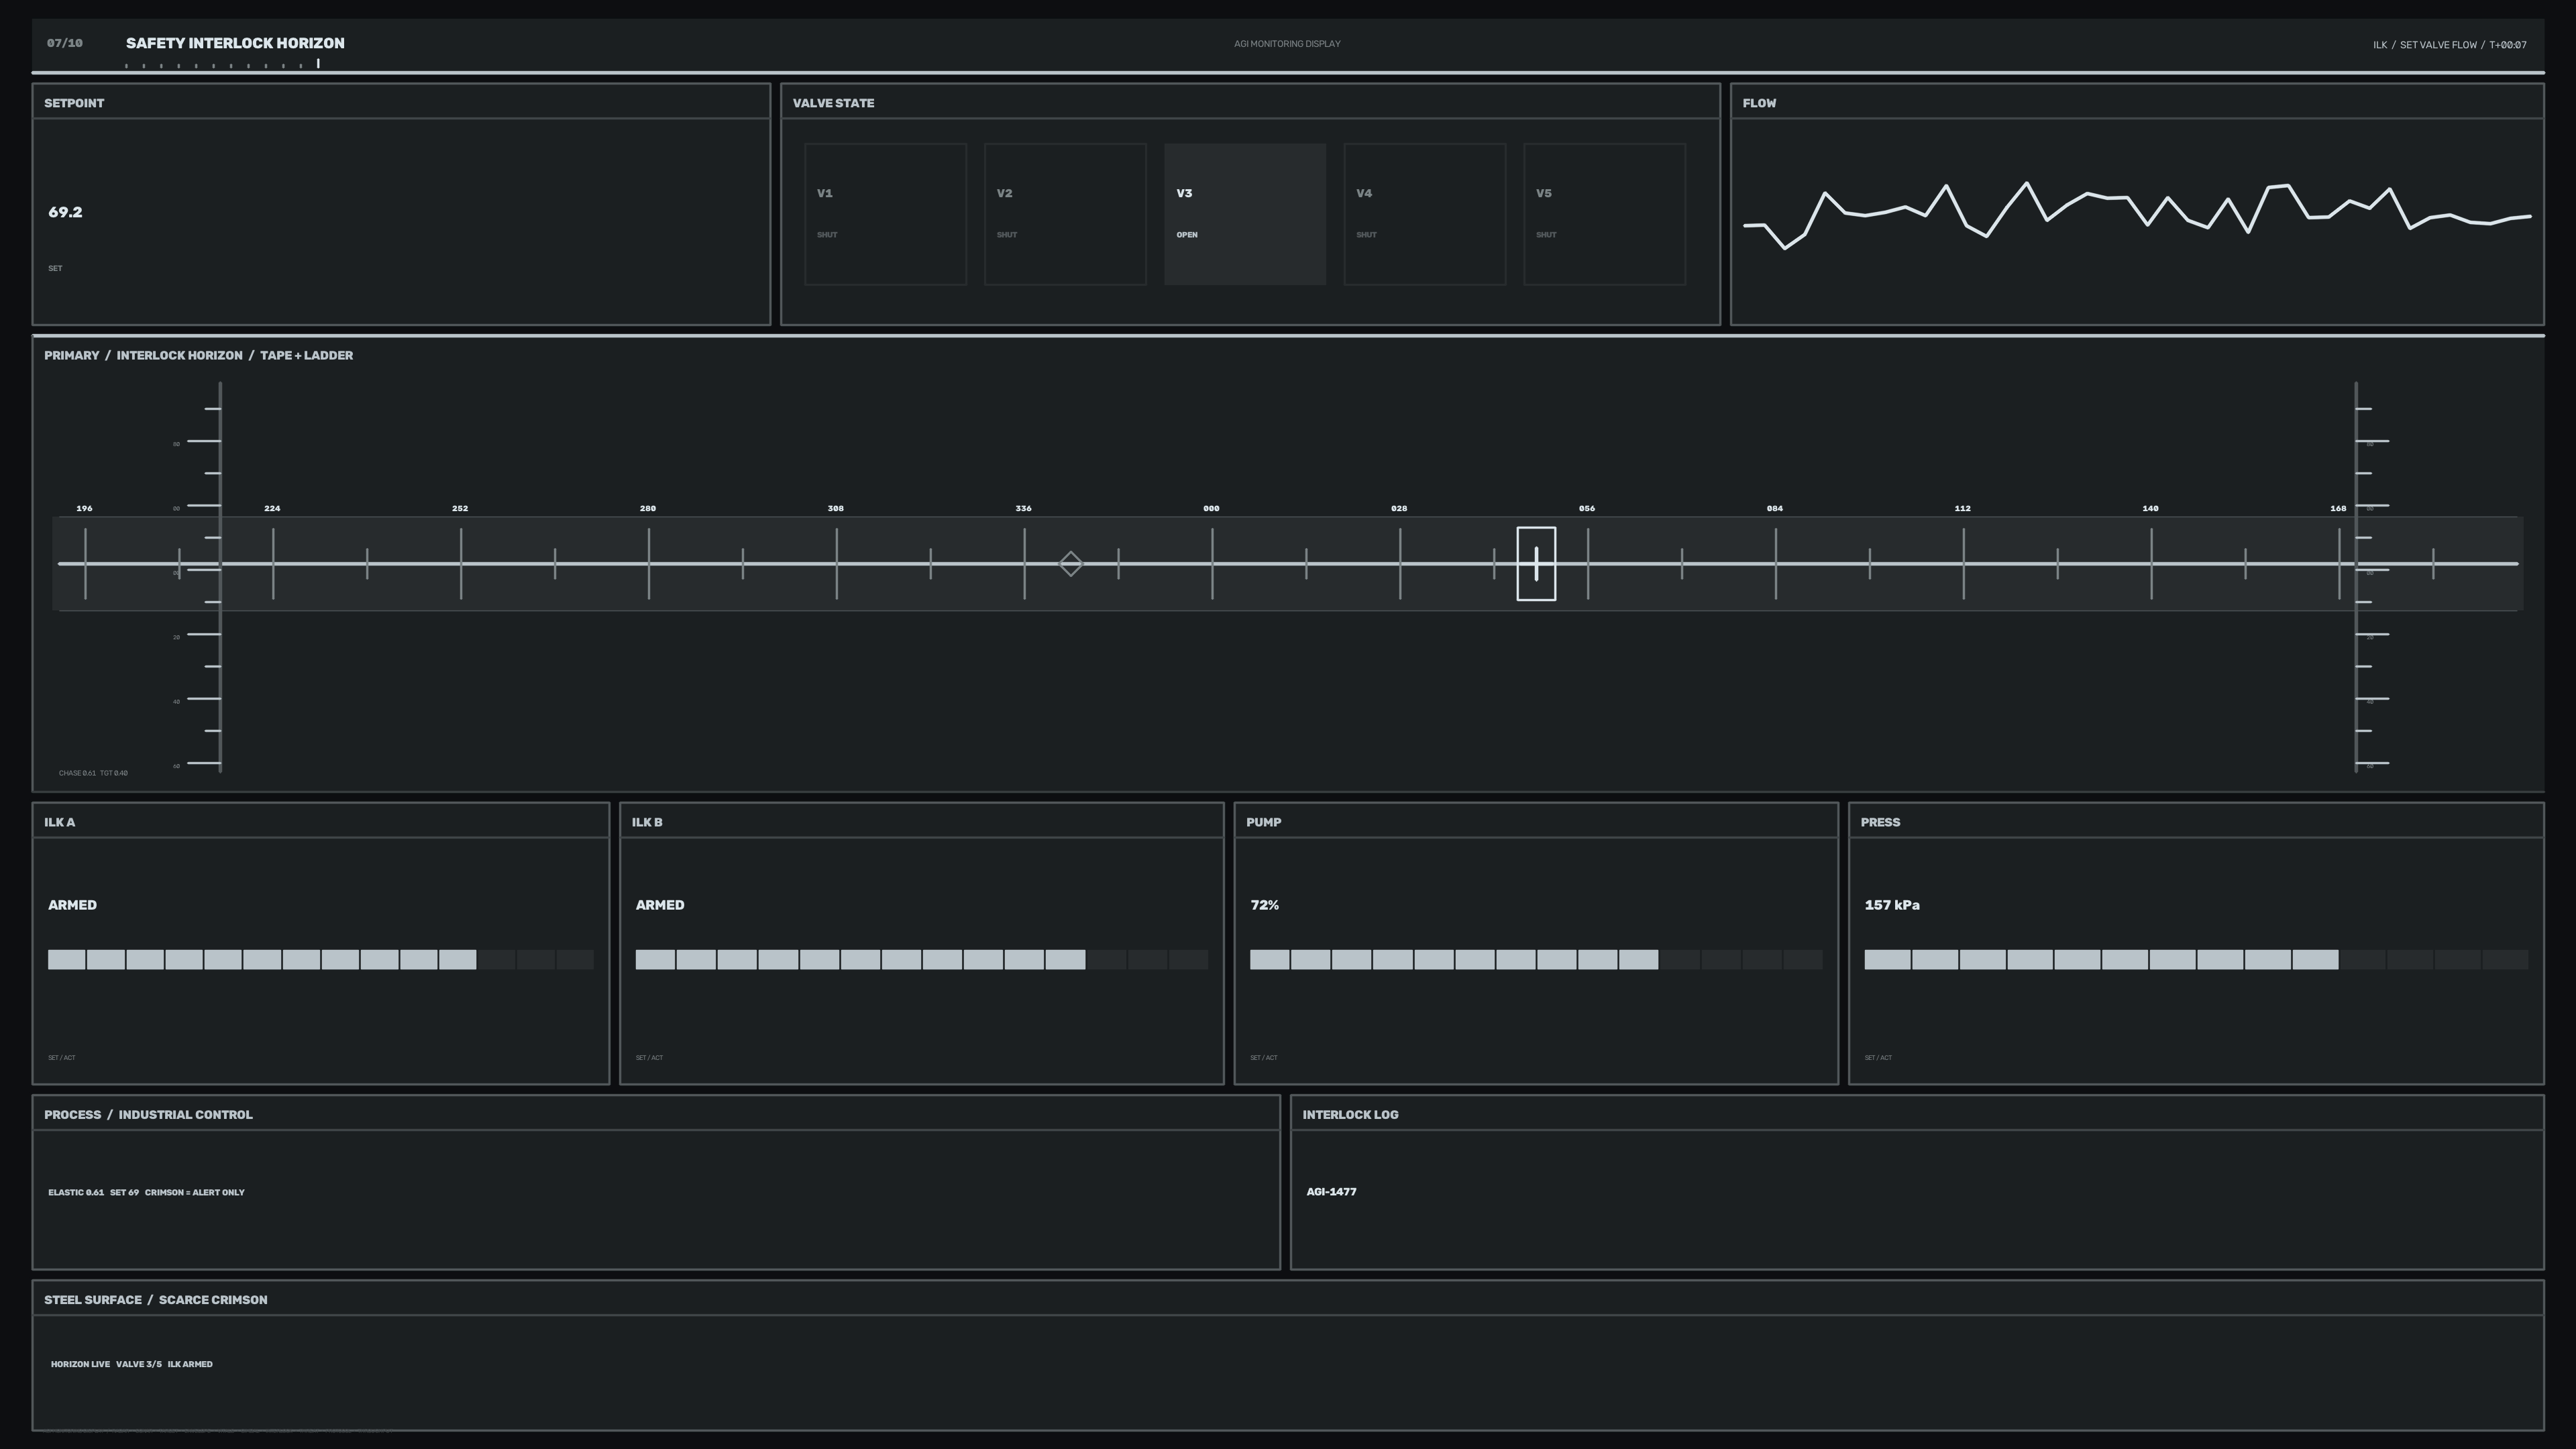Click the SET label under 69.2
The image size is (2576, 1449).
point(55,268)
